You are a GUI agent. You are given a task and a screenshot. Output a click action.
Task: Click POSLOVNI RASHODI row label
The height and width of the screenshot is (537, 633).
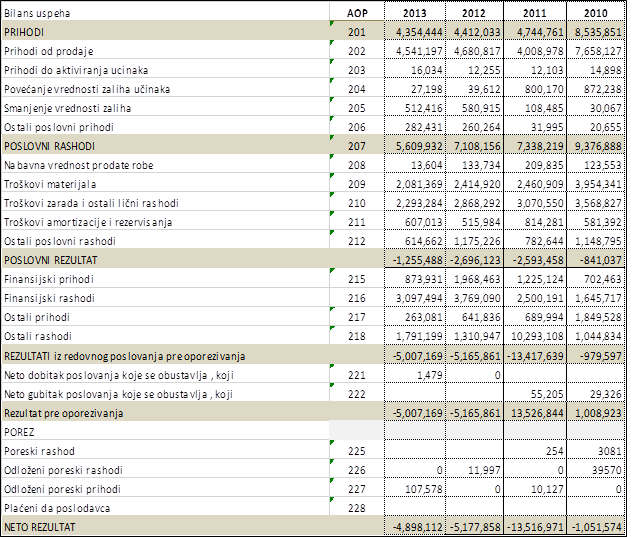pyautogui.click(x=49, y=146)
